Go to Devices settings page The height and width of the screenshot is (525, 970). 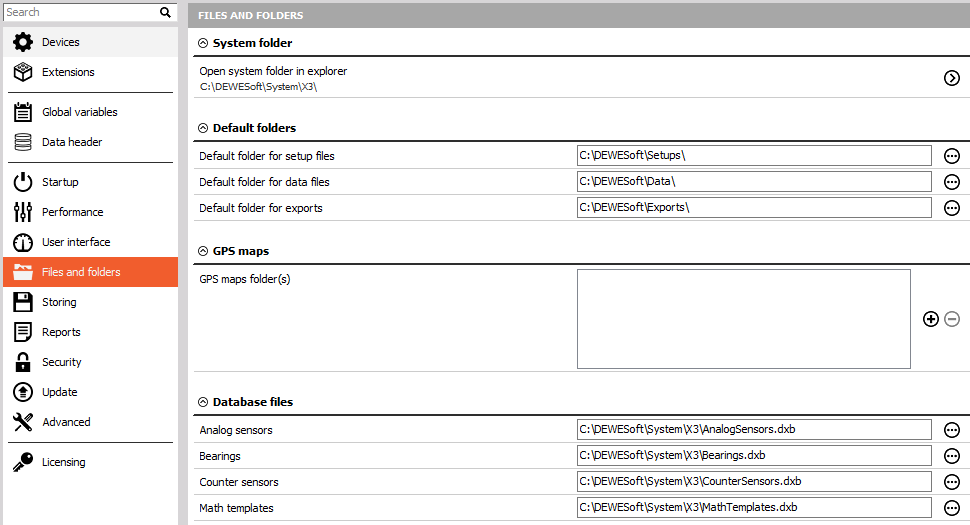90,42
